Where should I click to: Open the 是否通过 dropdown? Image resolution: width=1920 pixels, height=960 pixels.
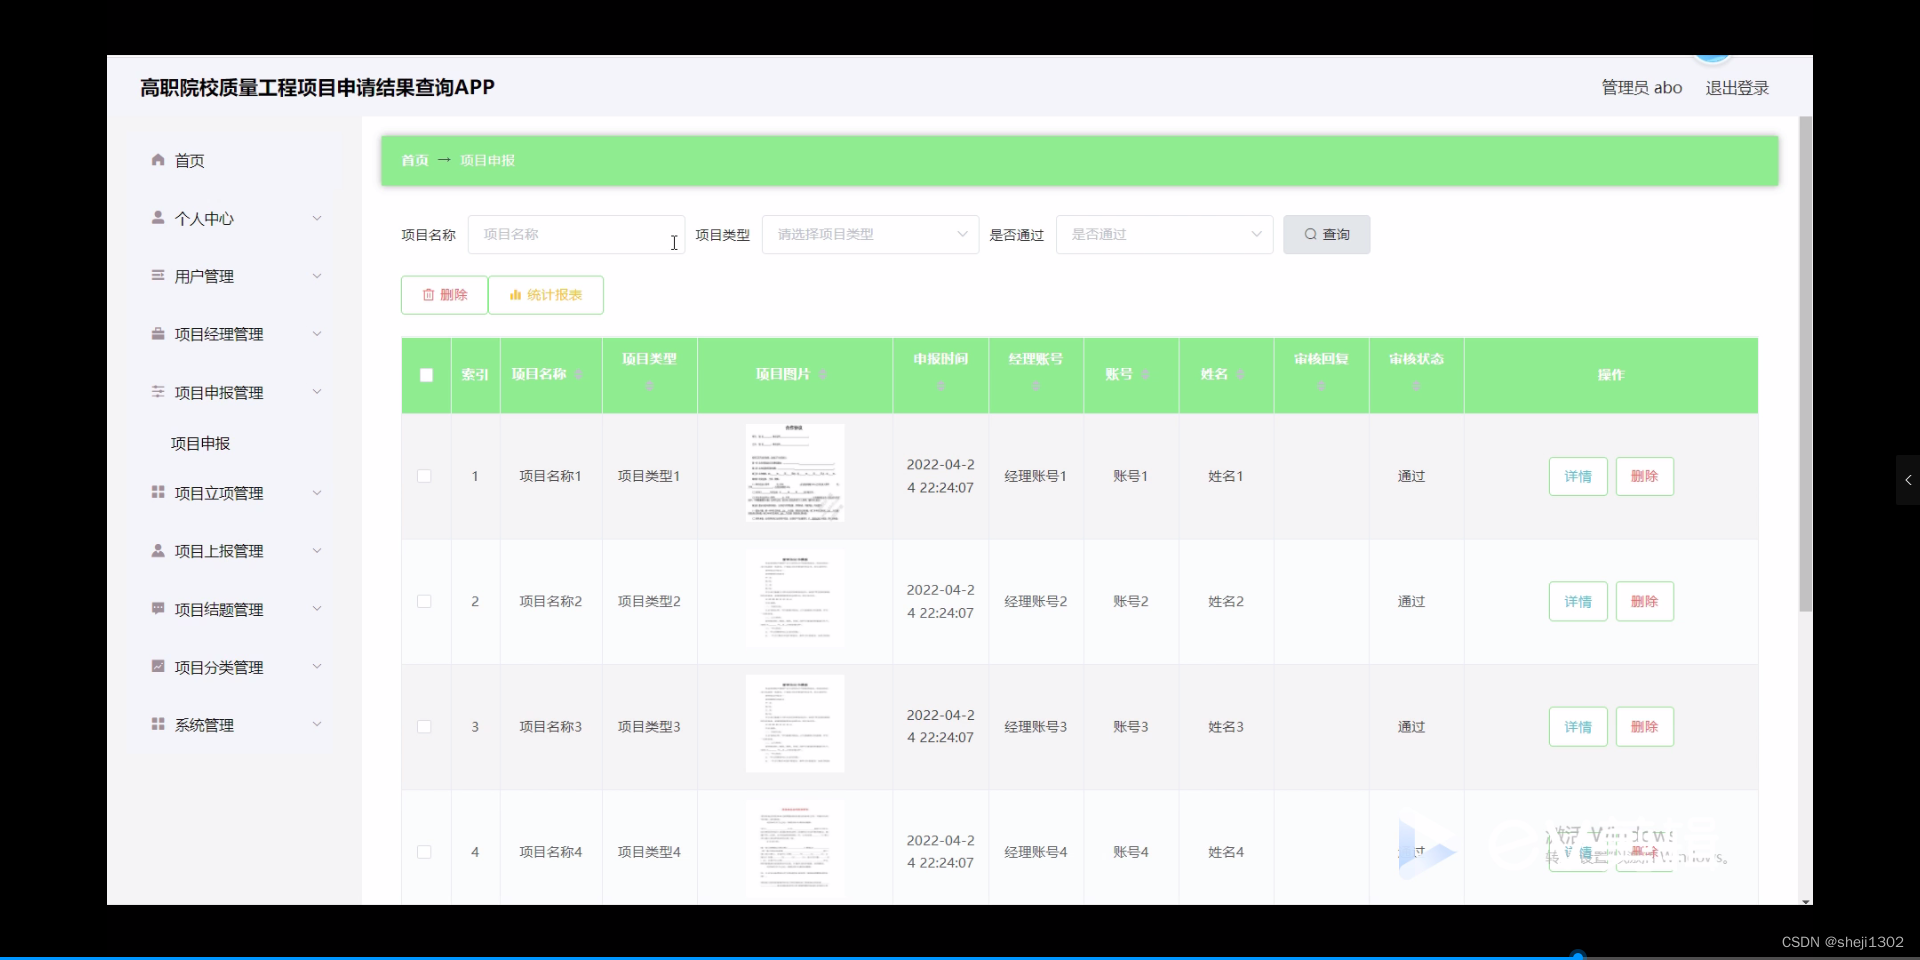pos(1163,234)
